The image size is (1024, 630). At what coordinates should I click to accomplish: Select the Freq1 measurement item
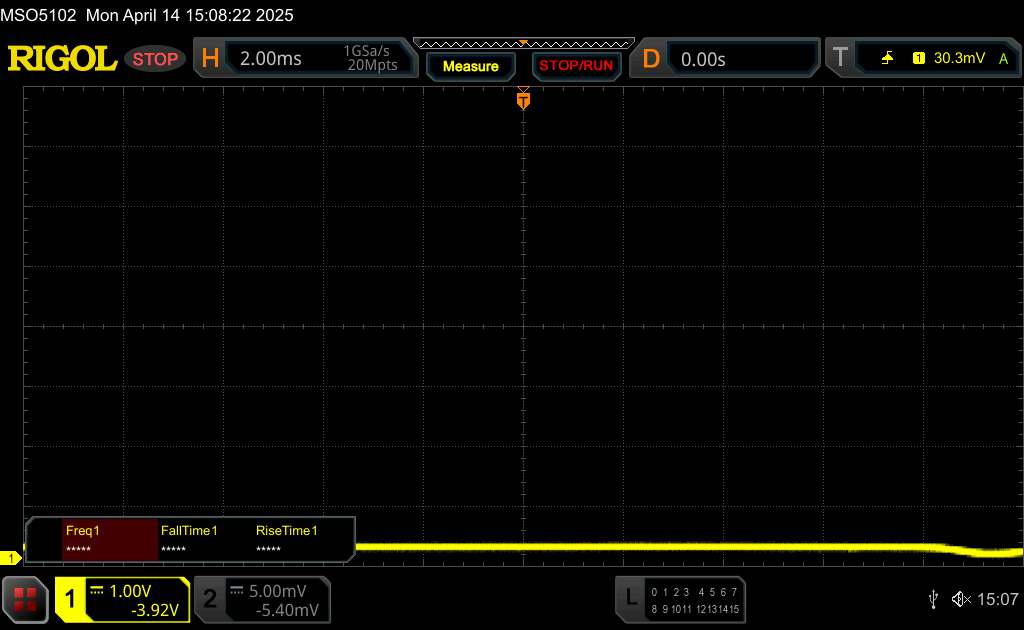[110, 539]
